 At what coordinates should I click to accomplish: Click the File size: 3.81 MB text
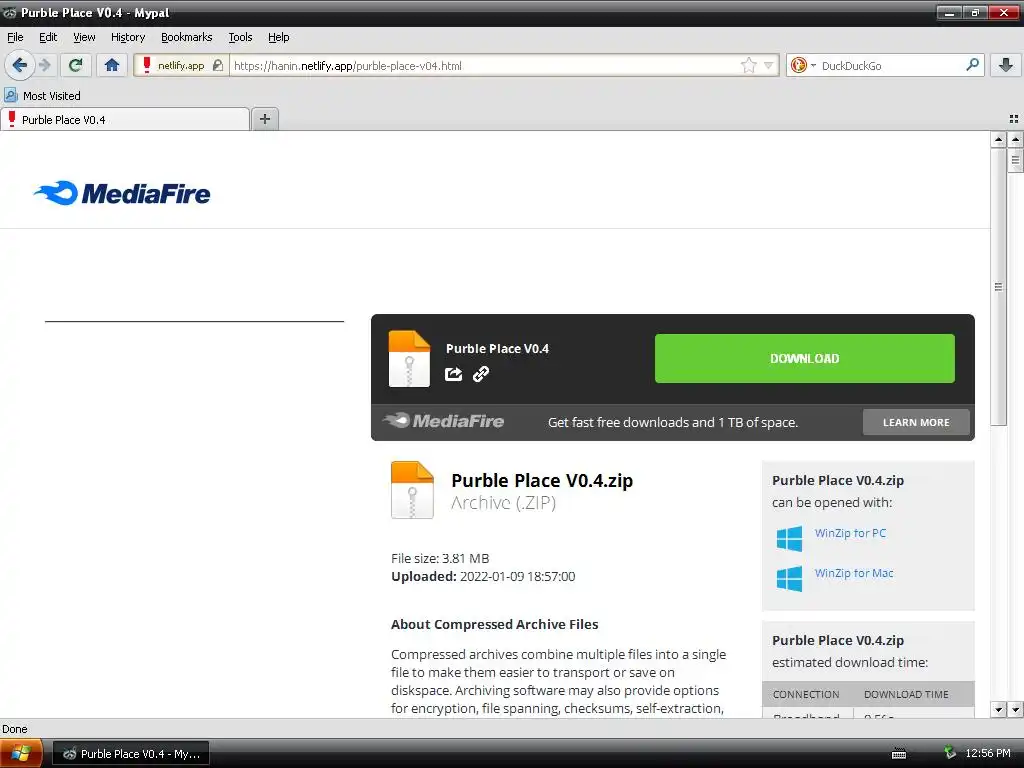click(x=440, y=558)
